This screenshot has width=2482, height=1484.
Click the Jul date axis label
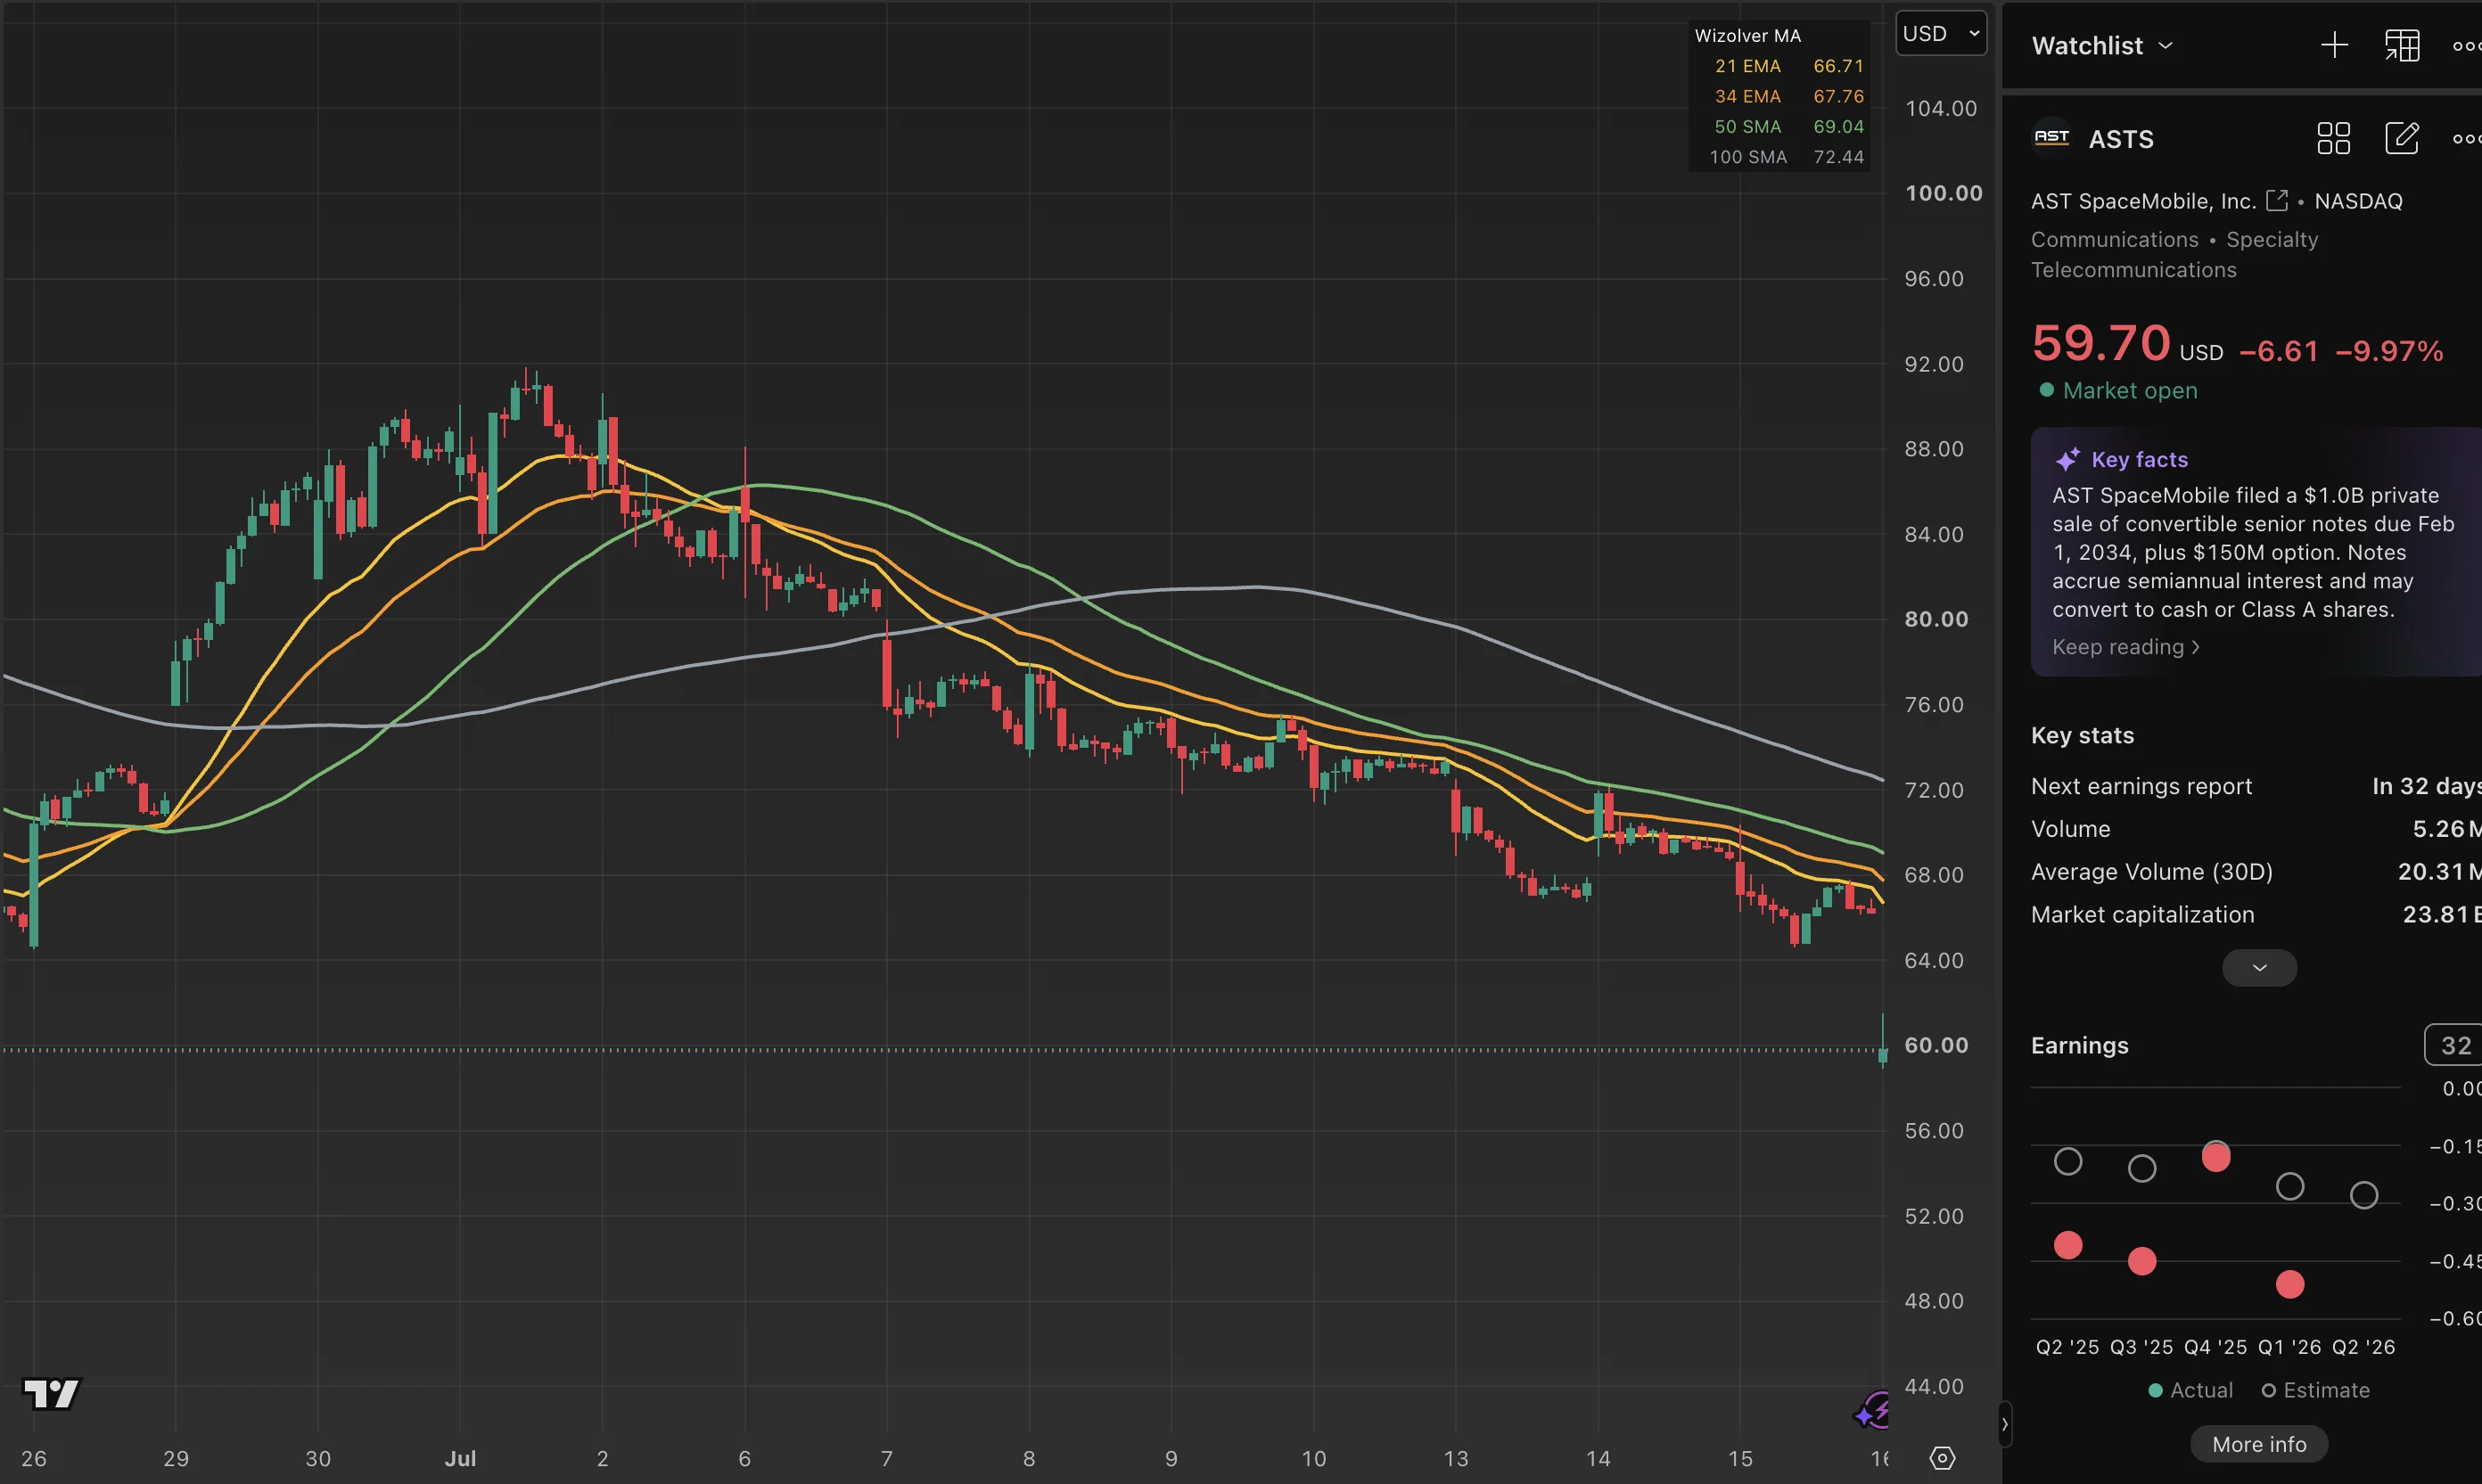(460, 1458)
